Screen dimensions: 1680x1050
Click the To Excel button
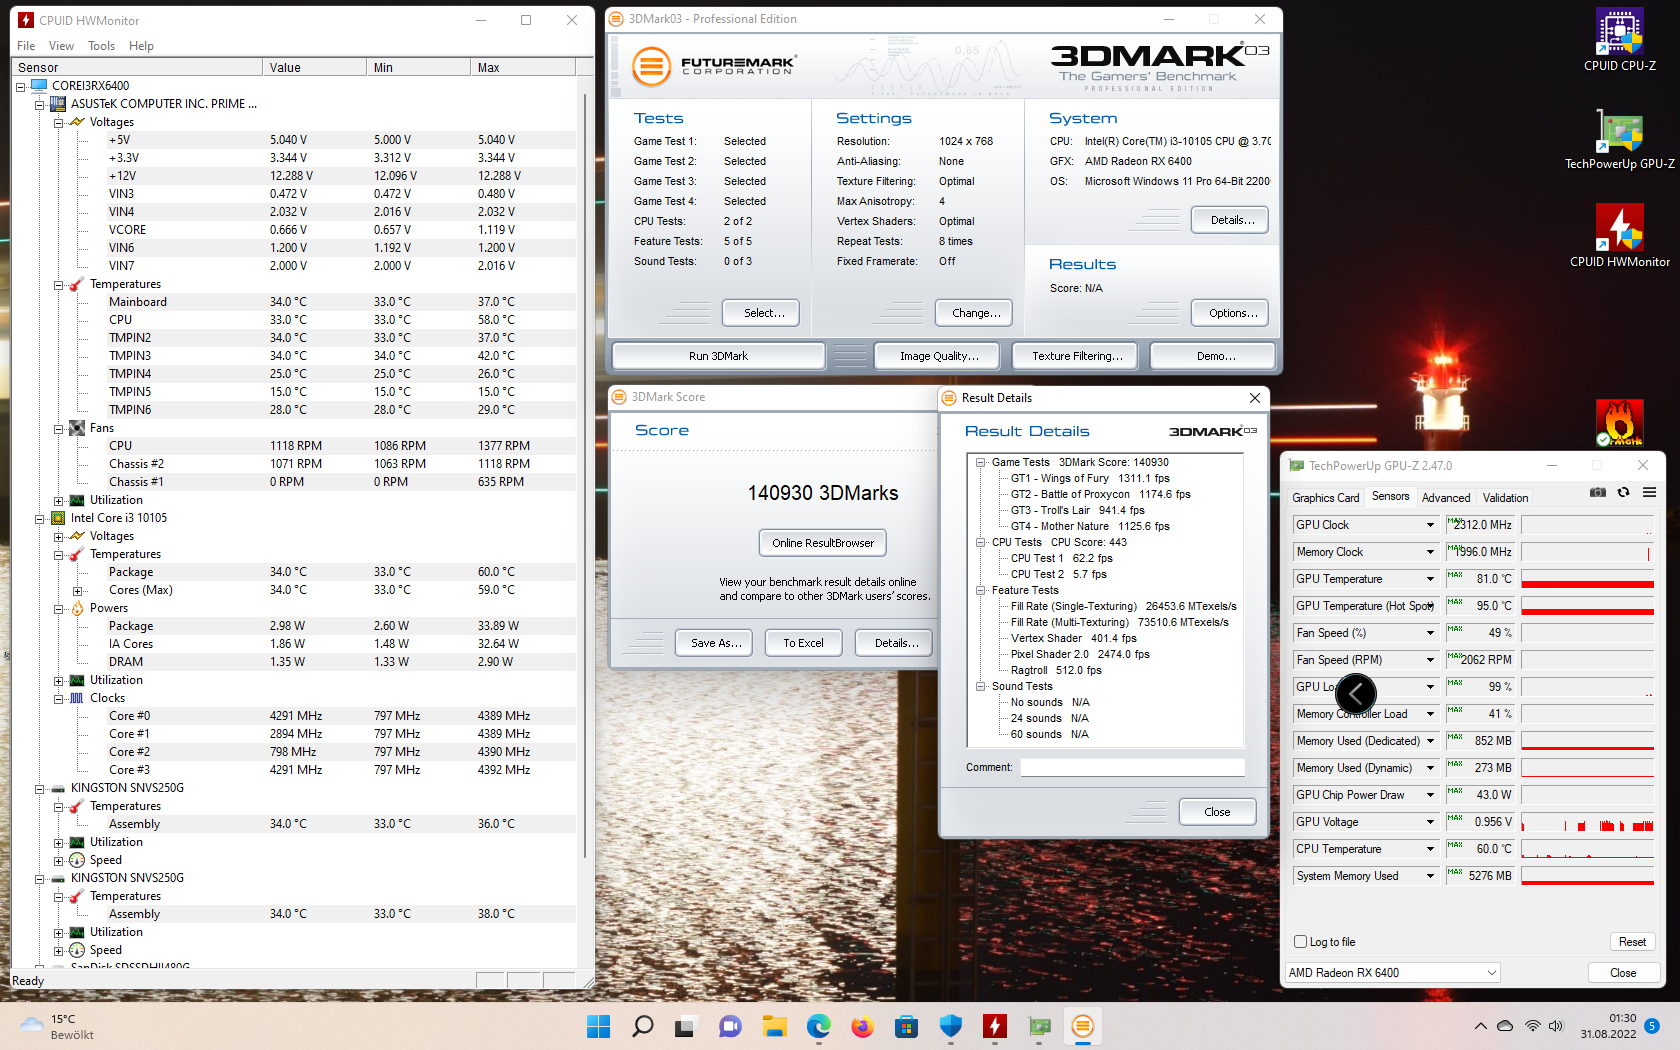(804, 643)
